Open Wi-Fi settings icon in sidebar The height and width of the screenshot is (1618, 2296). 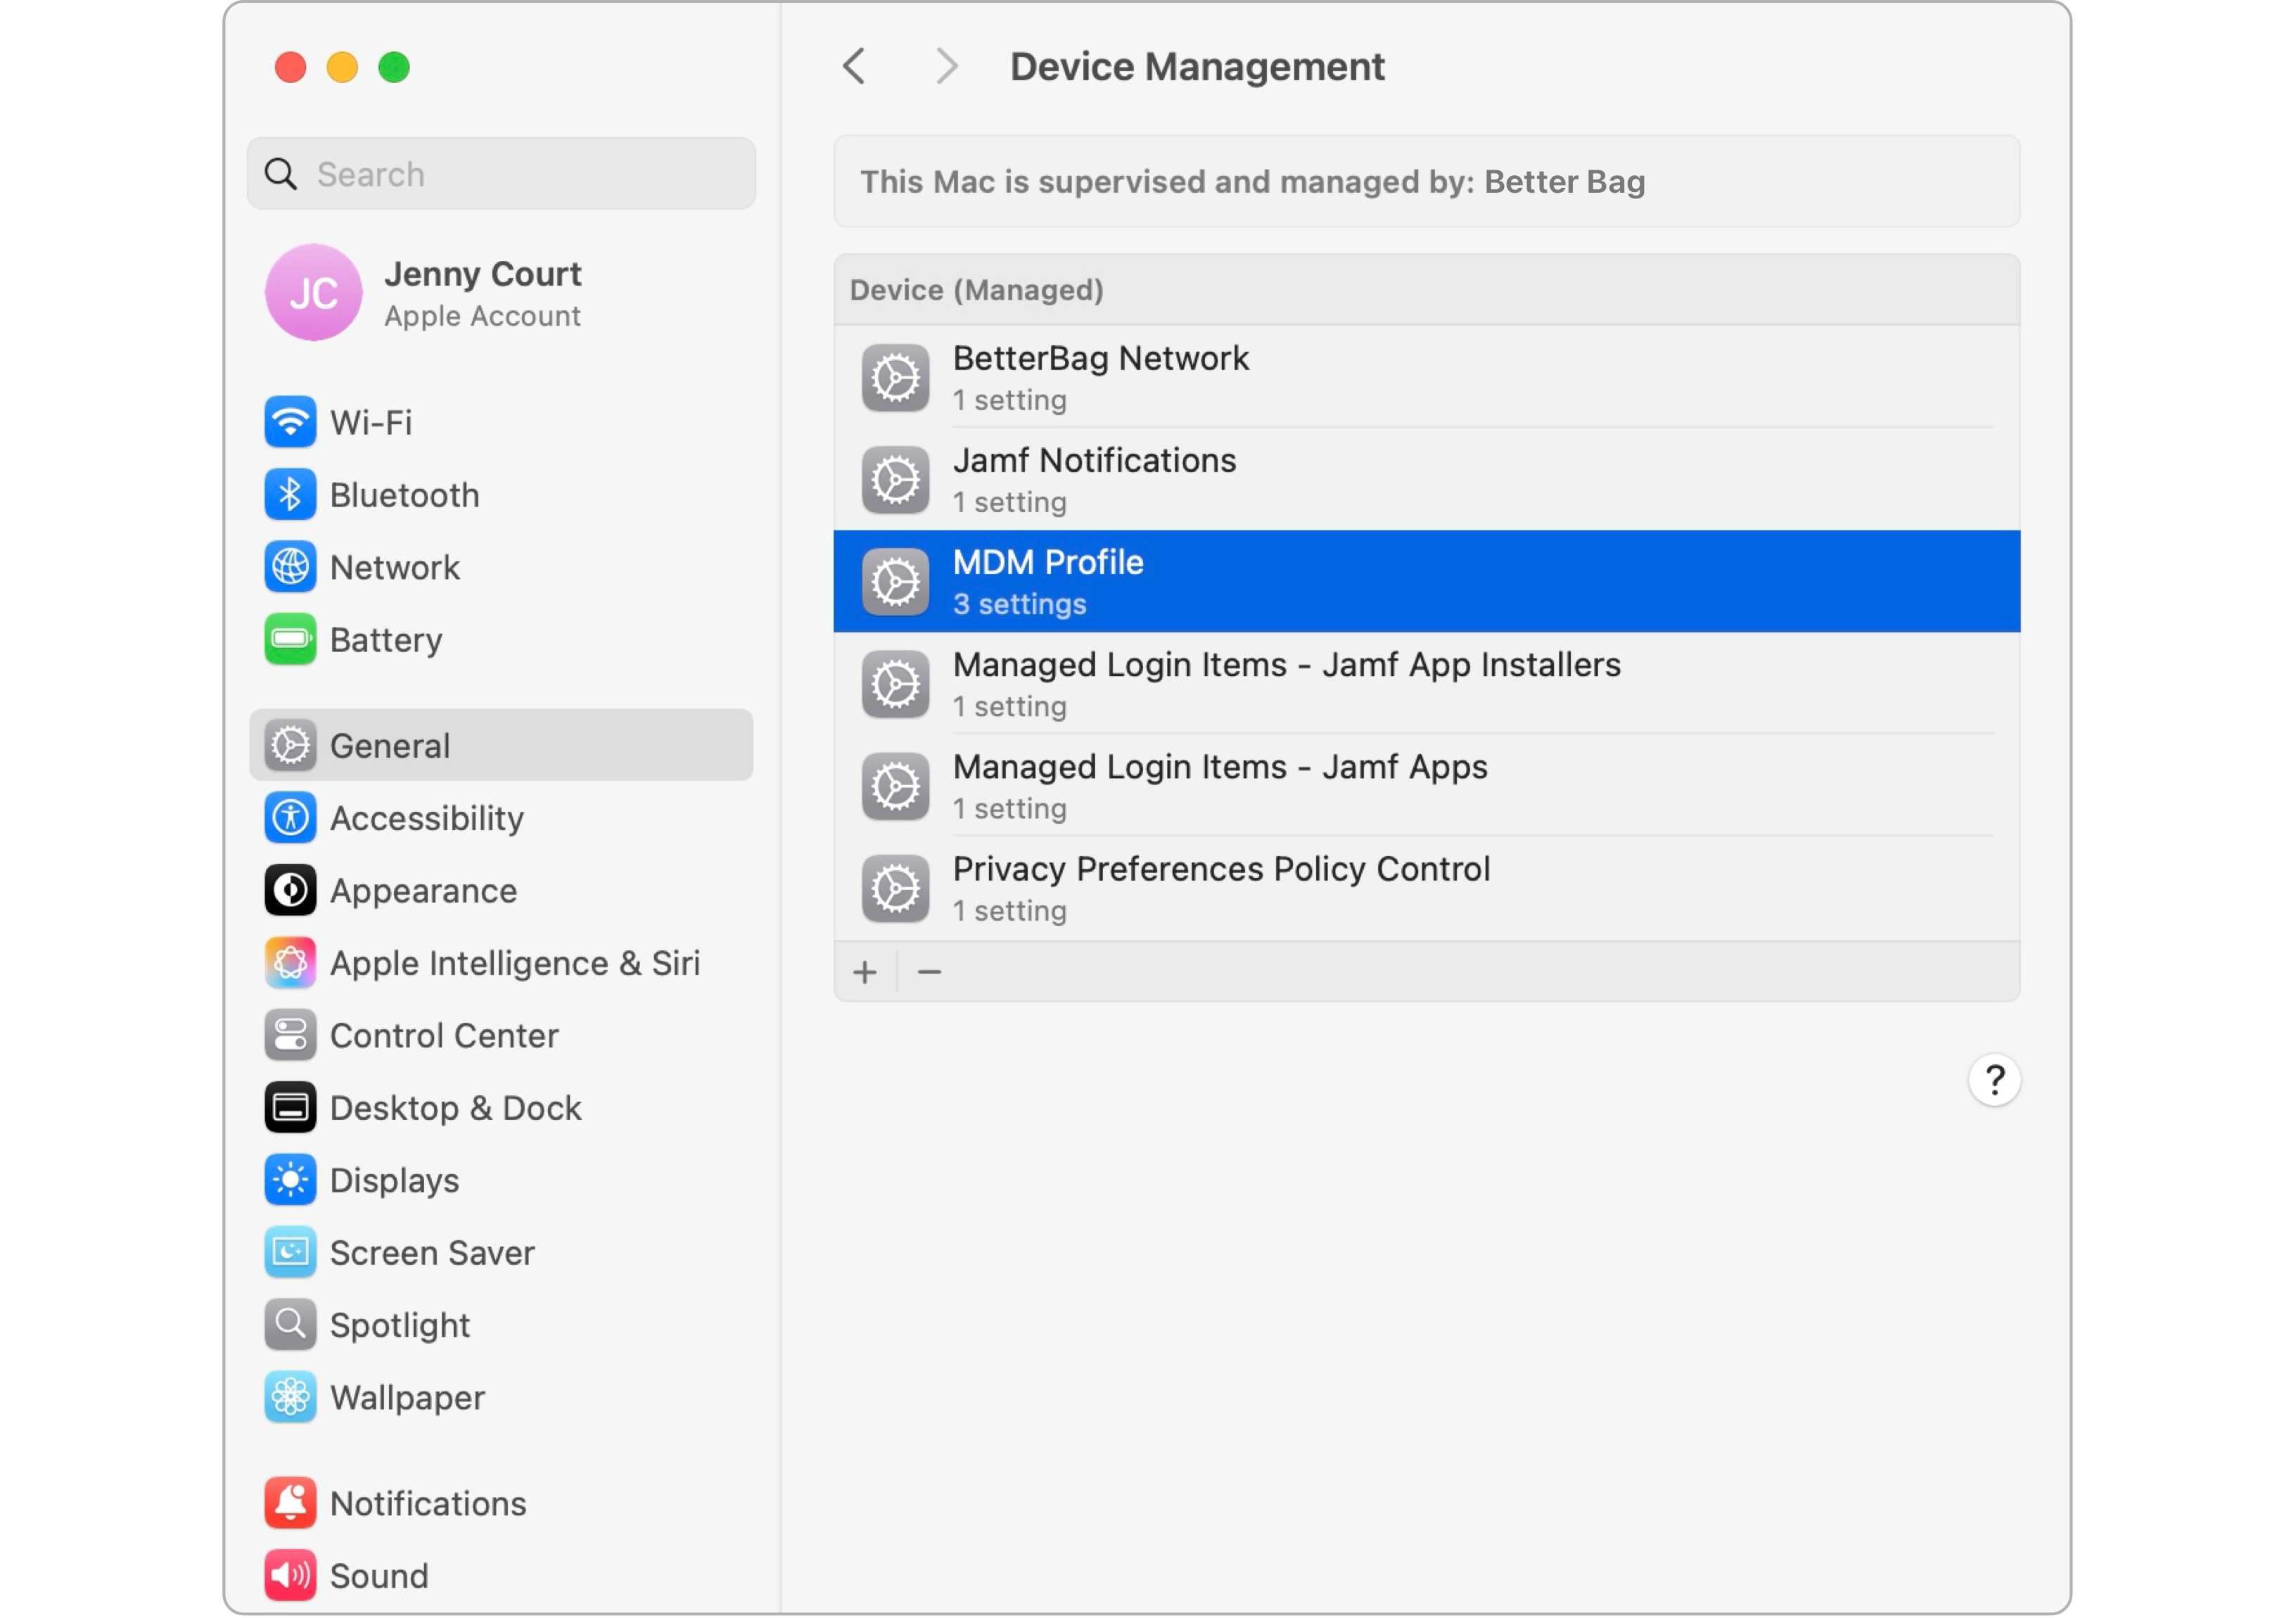coord(290,422)
